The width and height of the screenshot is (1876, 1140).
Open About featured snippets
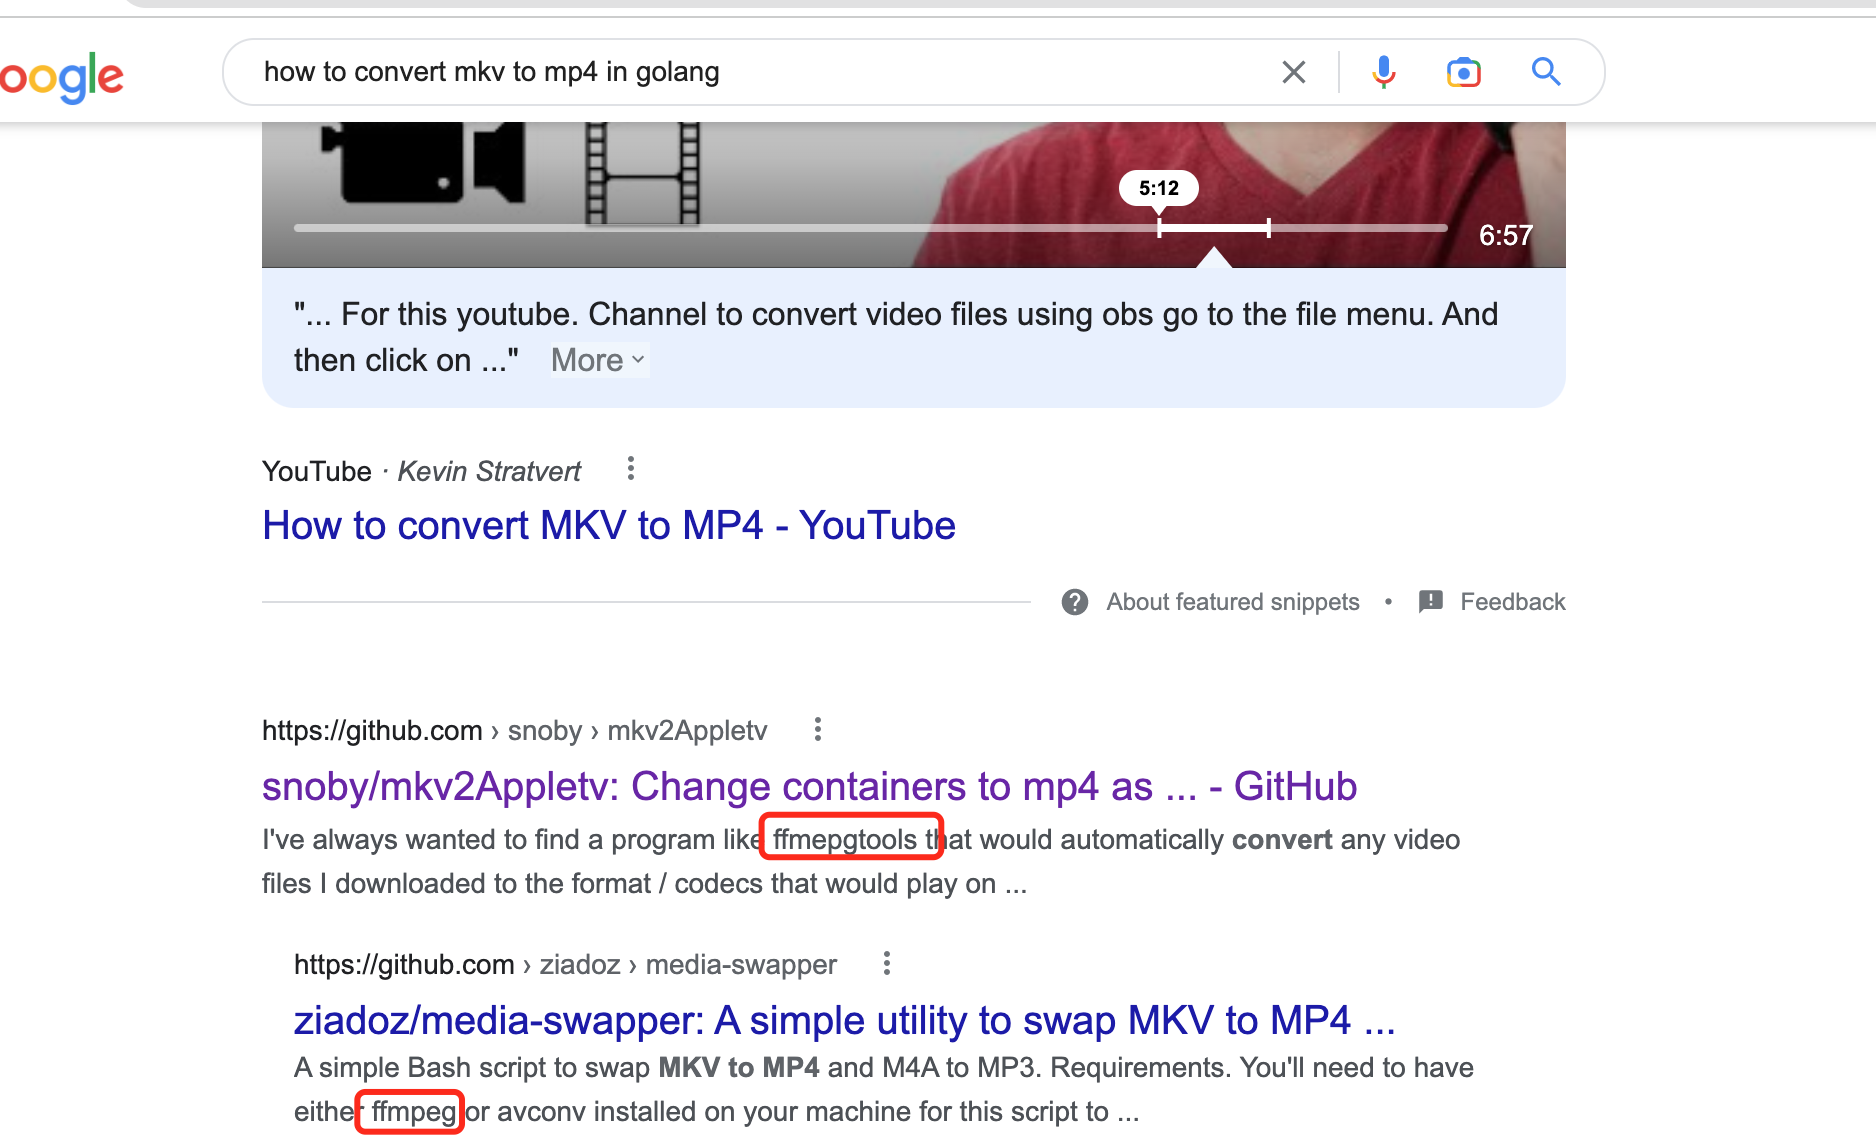1232,602
